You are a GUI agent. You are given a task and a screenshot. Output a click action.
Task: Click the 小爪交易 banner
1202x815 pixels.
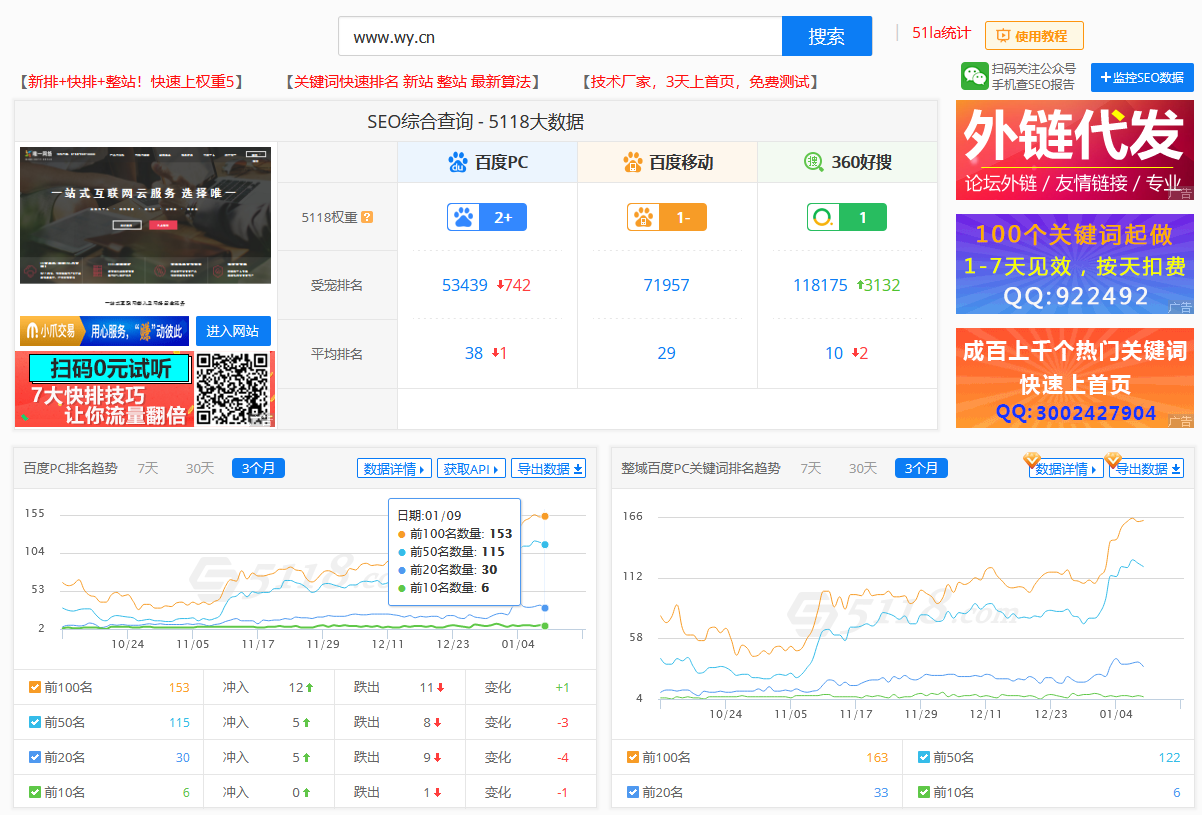pos(104,331)
